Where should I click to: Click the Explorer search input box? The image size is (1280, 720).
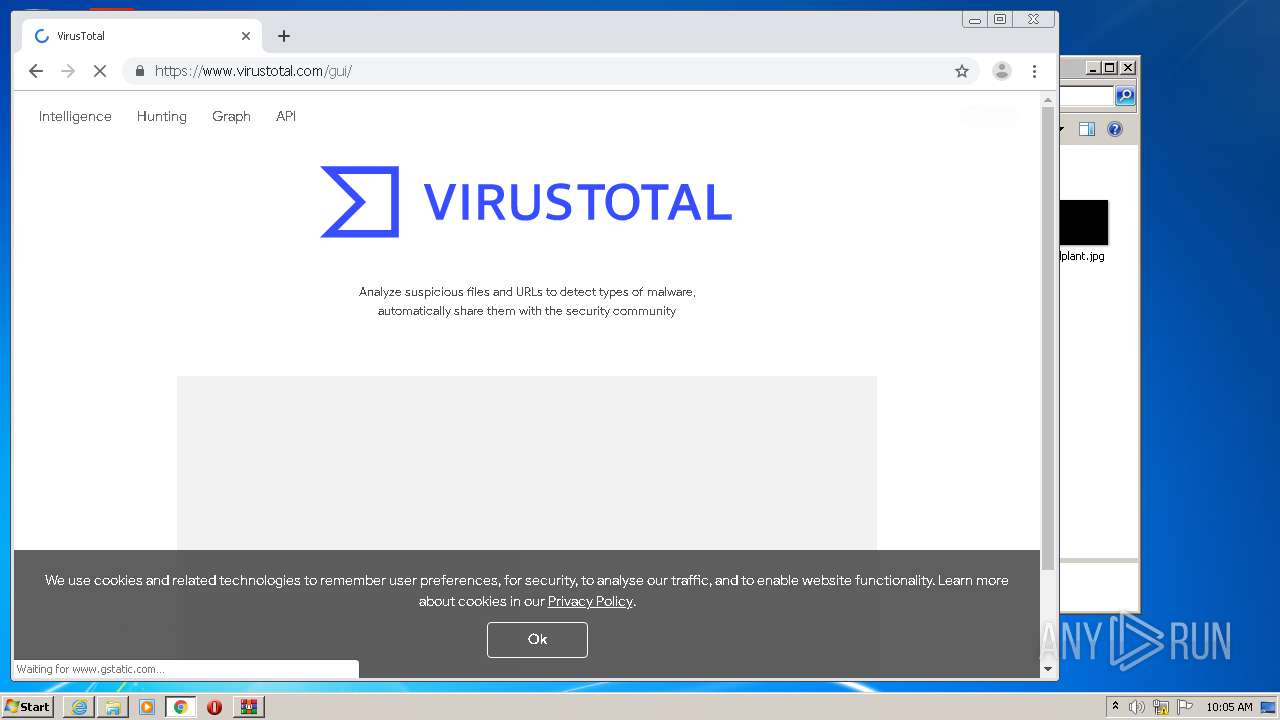point(1087,96)
